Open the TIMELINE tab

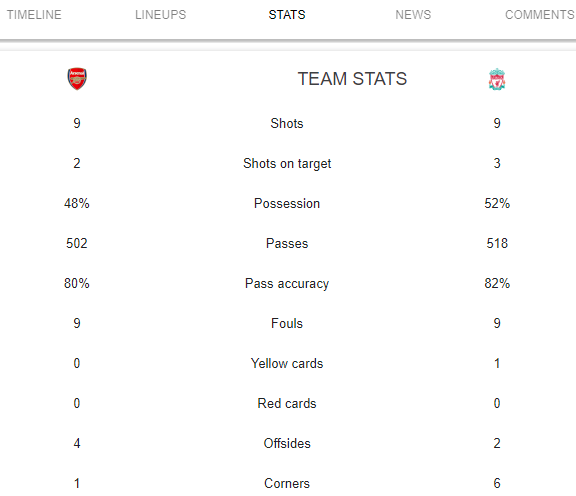(34, 15)
